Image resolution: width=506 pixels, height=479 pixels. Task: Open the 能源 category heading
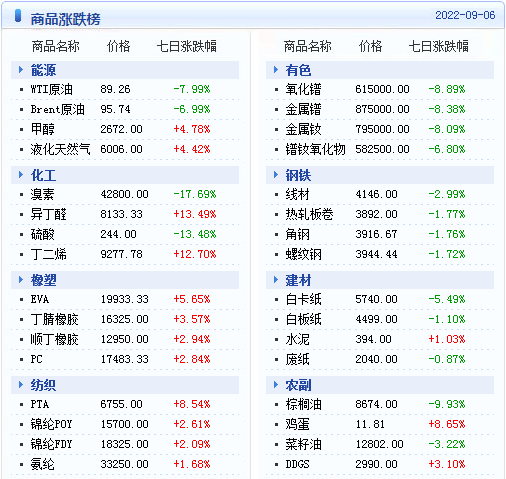click(x=43, y=70)
